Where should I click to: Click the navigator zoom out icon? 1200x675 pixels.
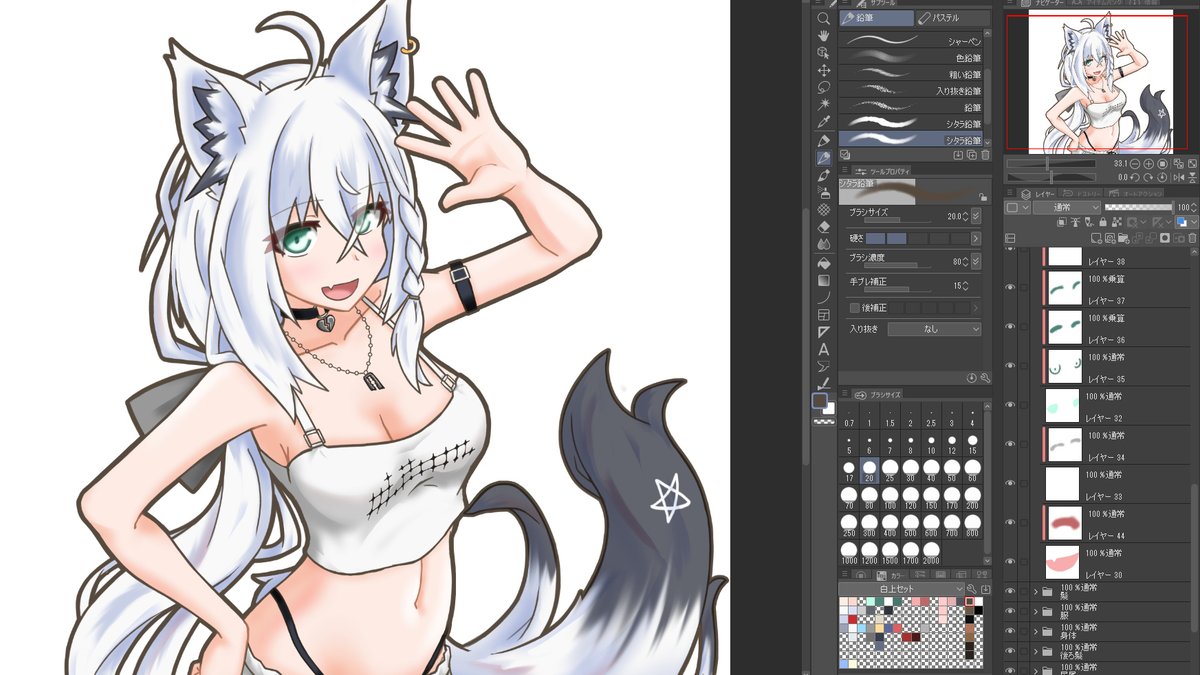1135,163
